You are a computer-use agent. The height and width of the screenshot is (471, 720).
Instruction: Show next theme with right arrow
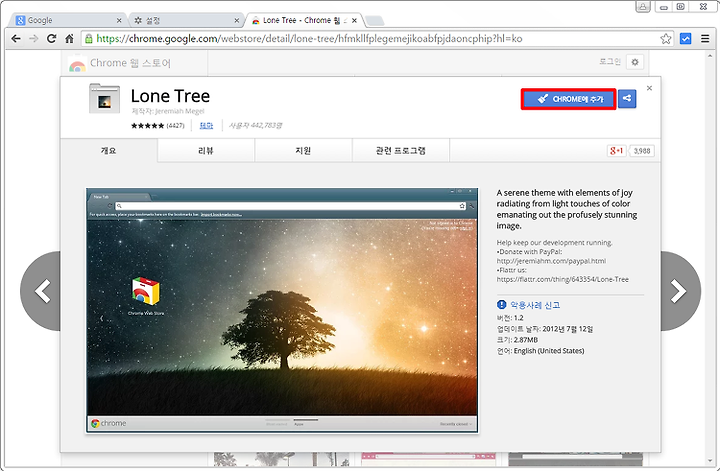click(x=681, y=291)
